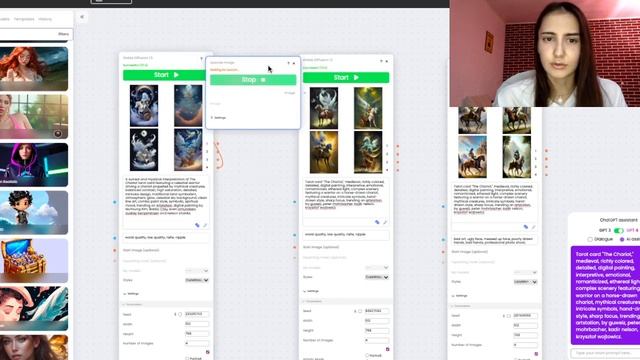The width and height of the screenshot is (640, 360).
Task: Open the Styles dropdown in the first node
Action: click(197, 280)
